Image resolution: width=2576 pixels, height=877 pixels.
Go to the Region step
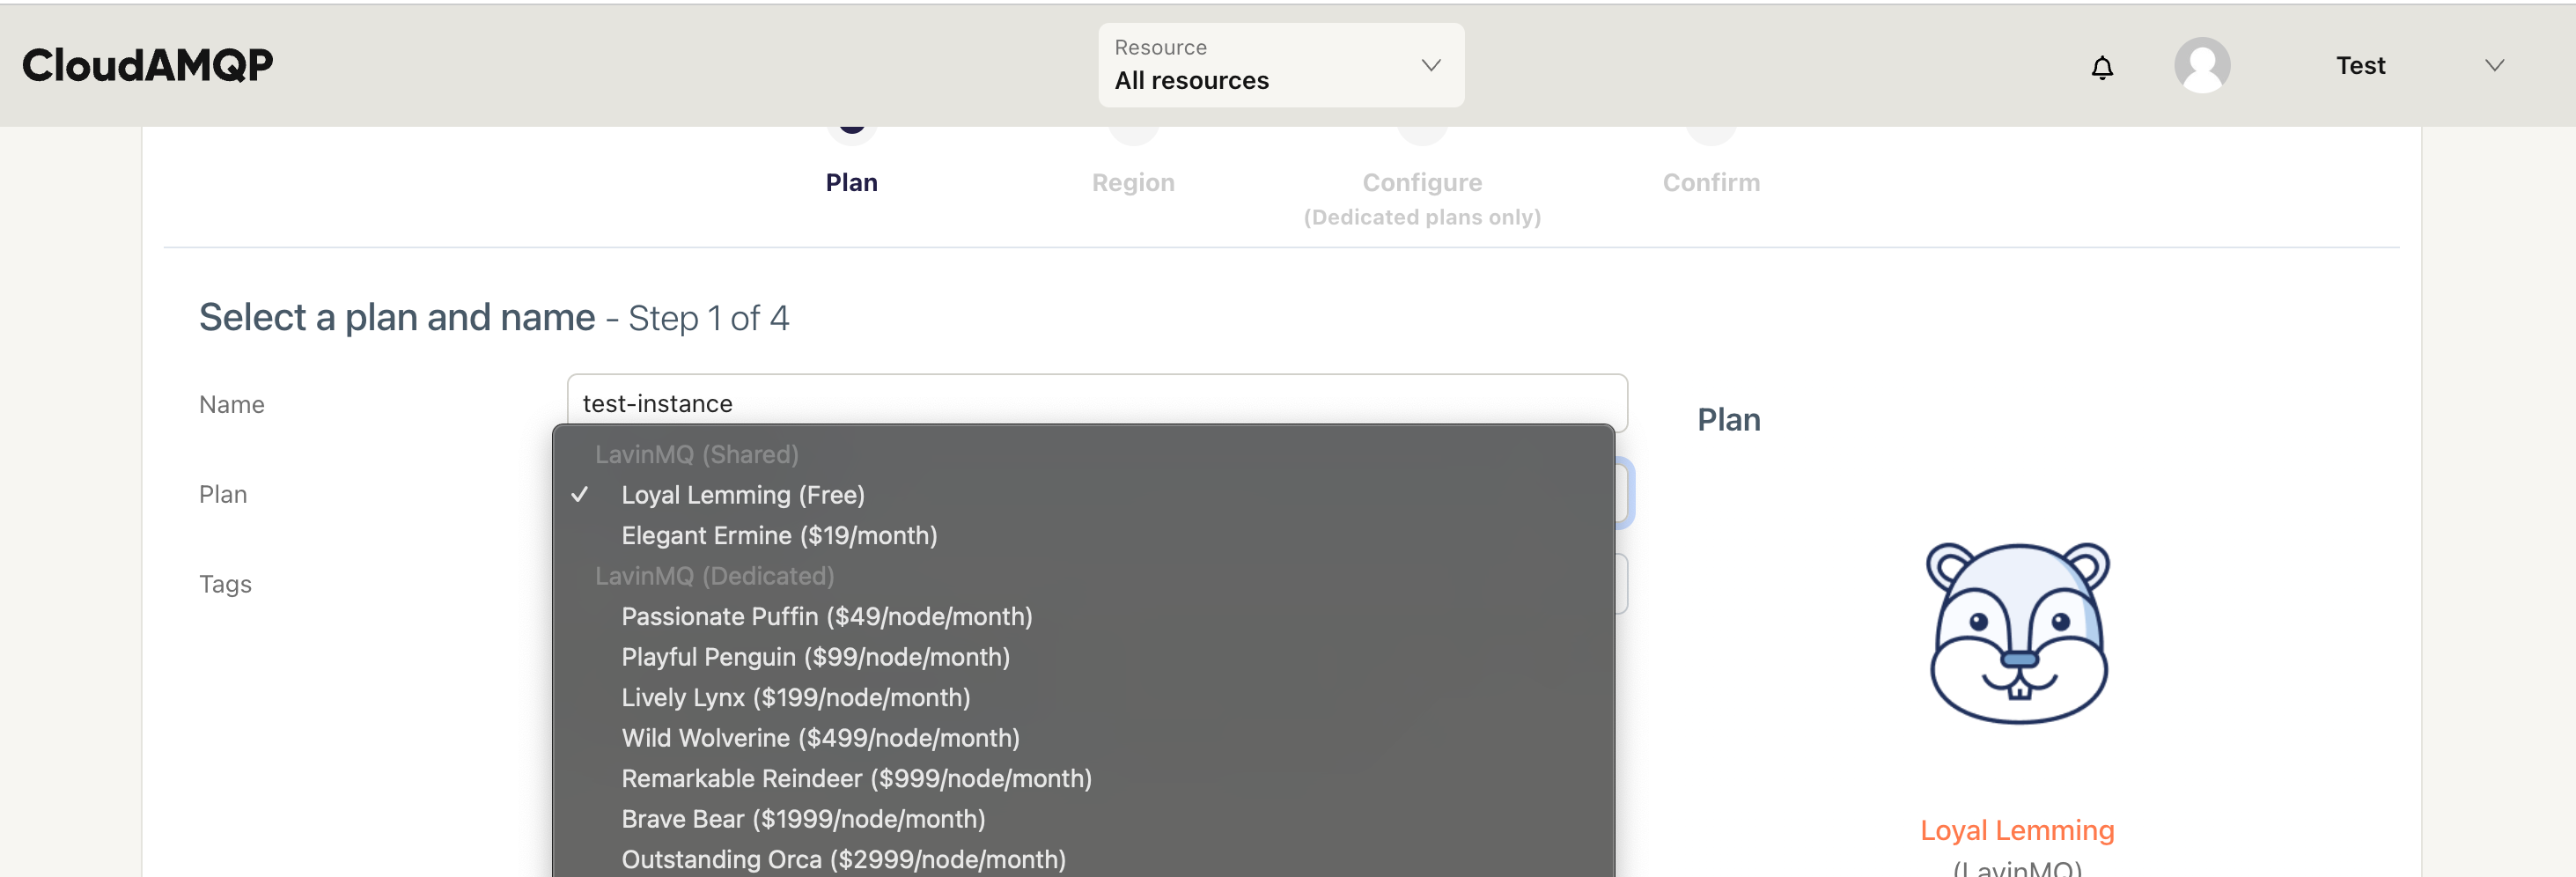pos(1133,182)
